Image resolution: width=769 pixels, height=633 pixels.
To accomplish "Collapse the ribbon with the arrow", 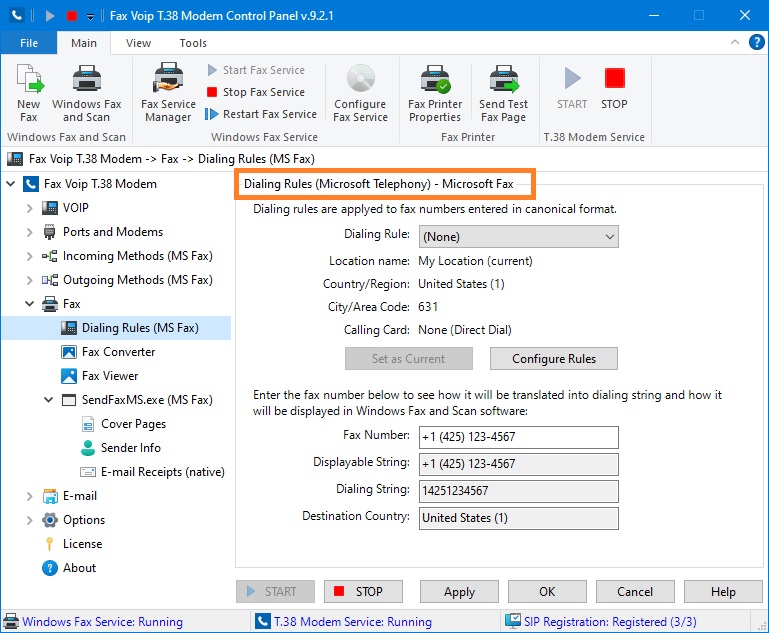I will tap(735, 42).
